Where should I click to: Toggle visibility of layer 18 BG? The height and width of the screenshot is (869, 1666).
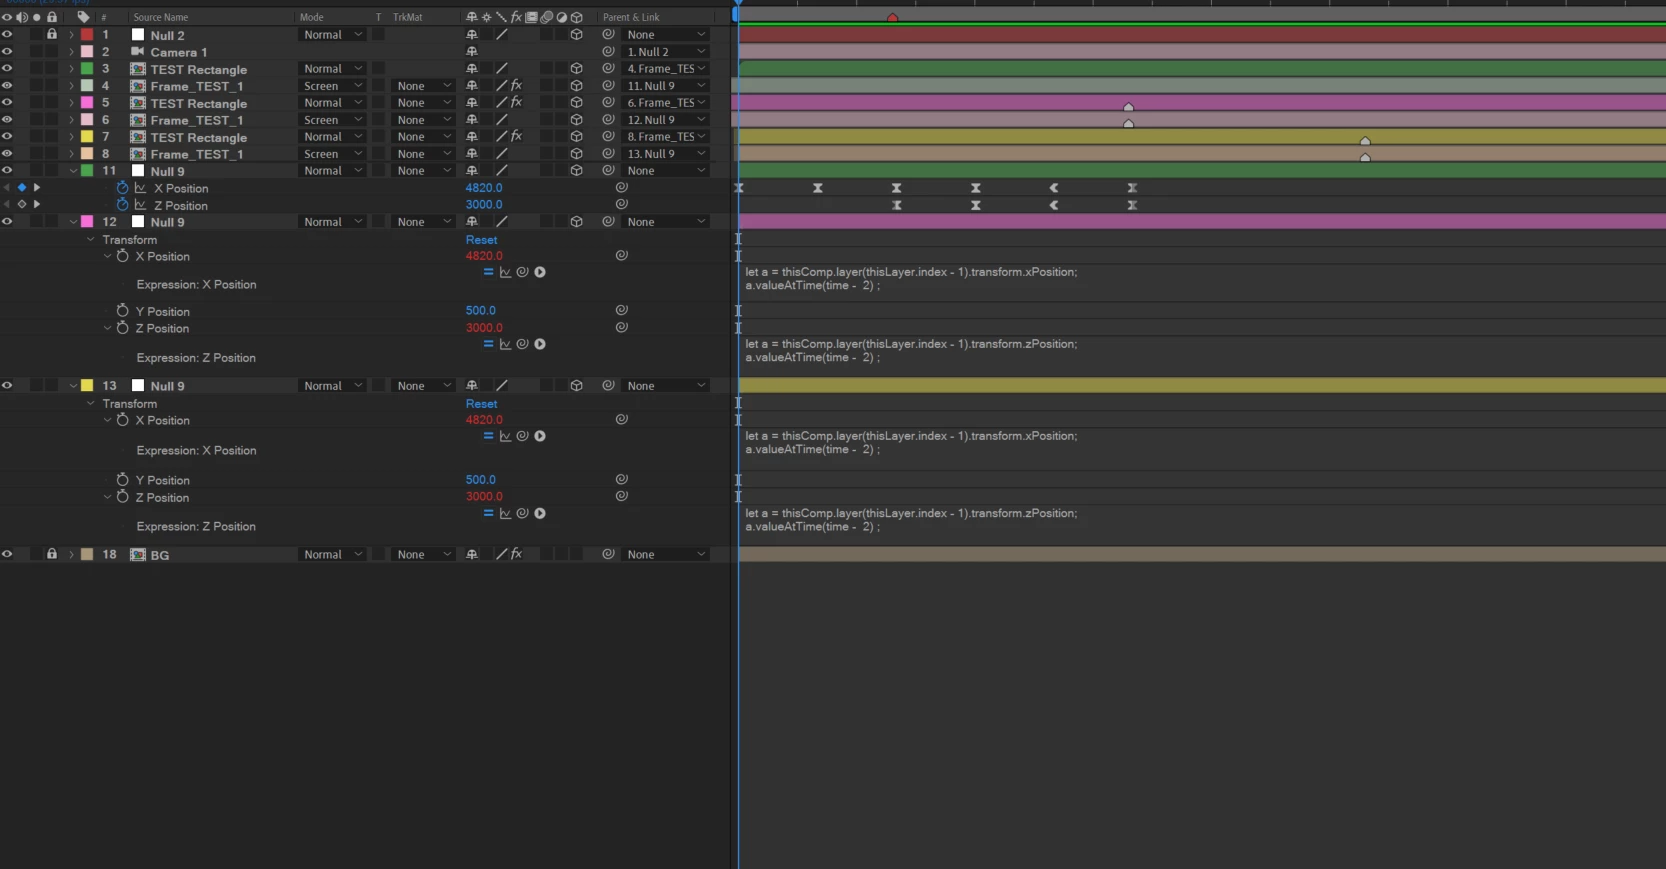tap(7, 554)
